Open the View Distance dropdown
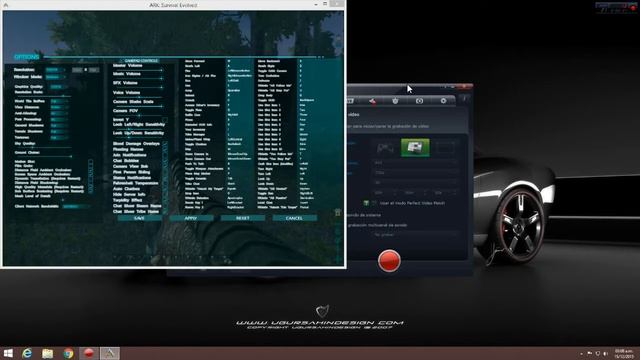 coord(59,107)
